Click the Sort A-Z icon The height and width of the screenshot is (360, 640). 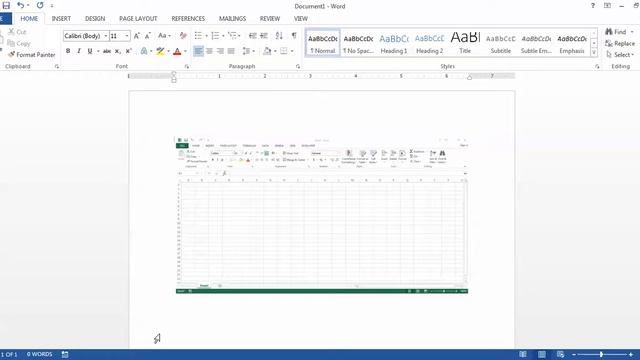[279, 36]
